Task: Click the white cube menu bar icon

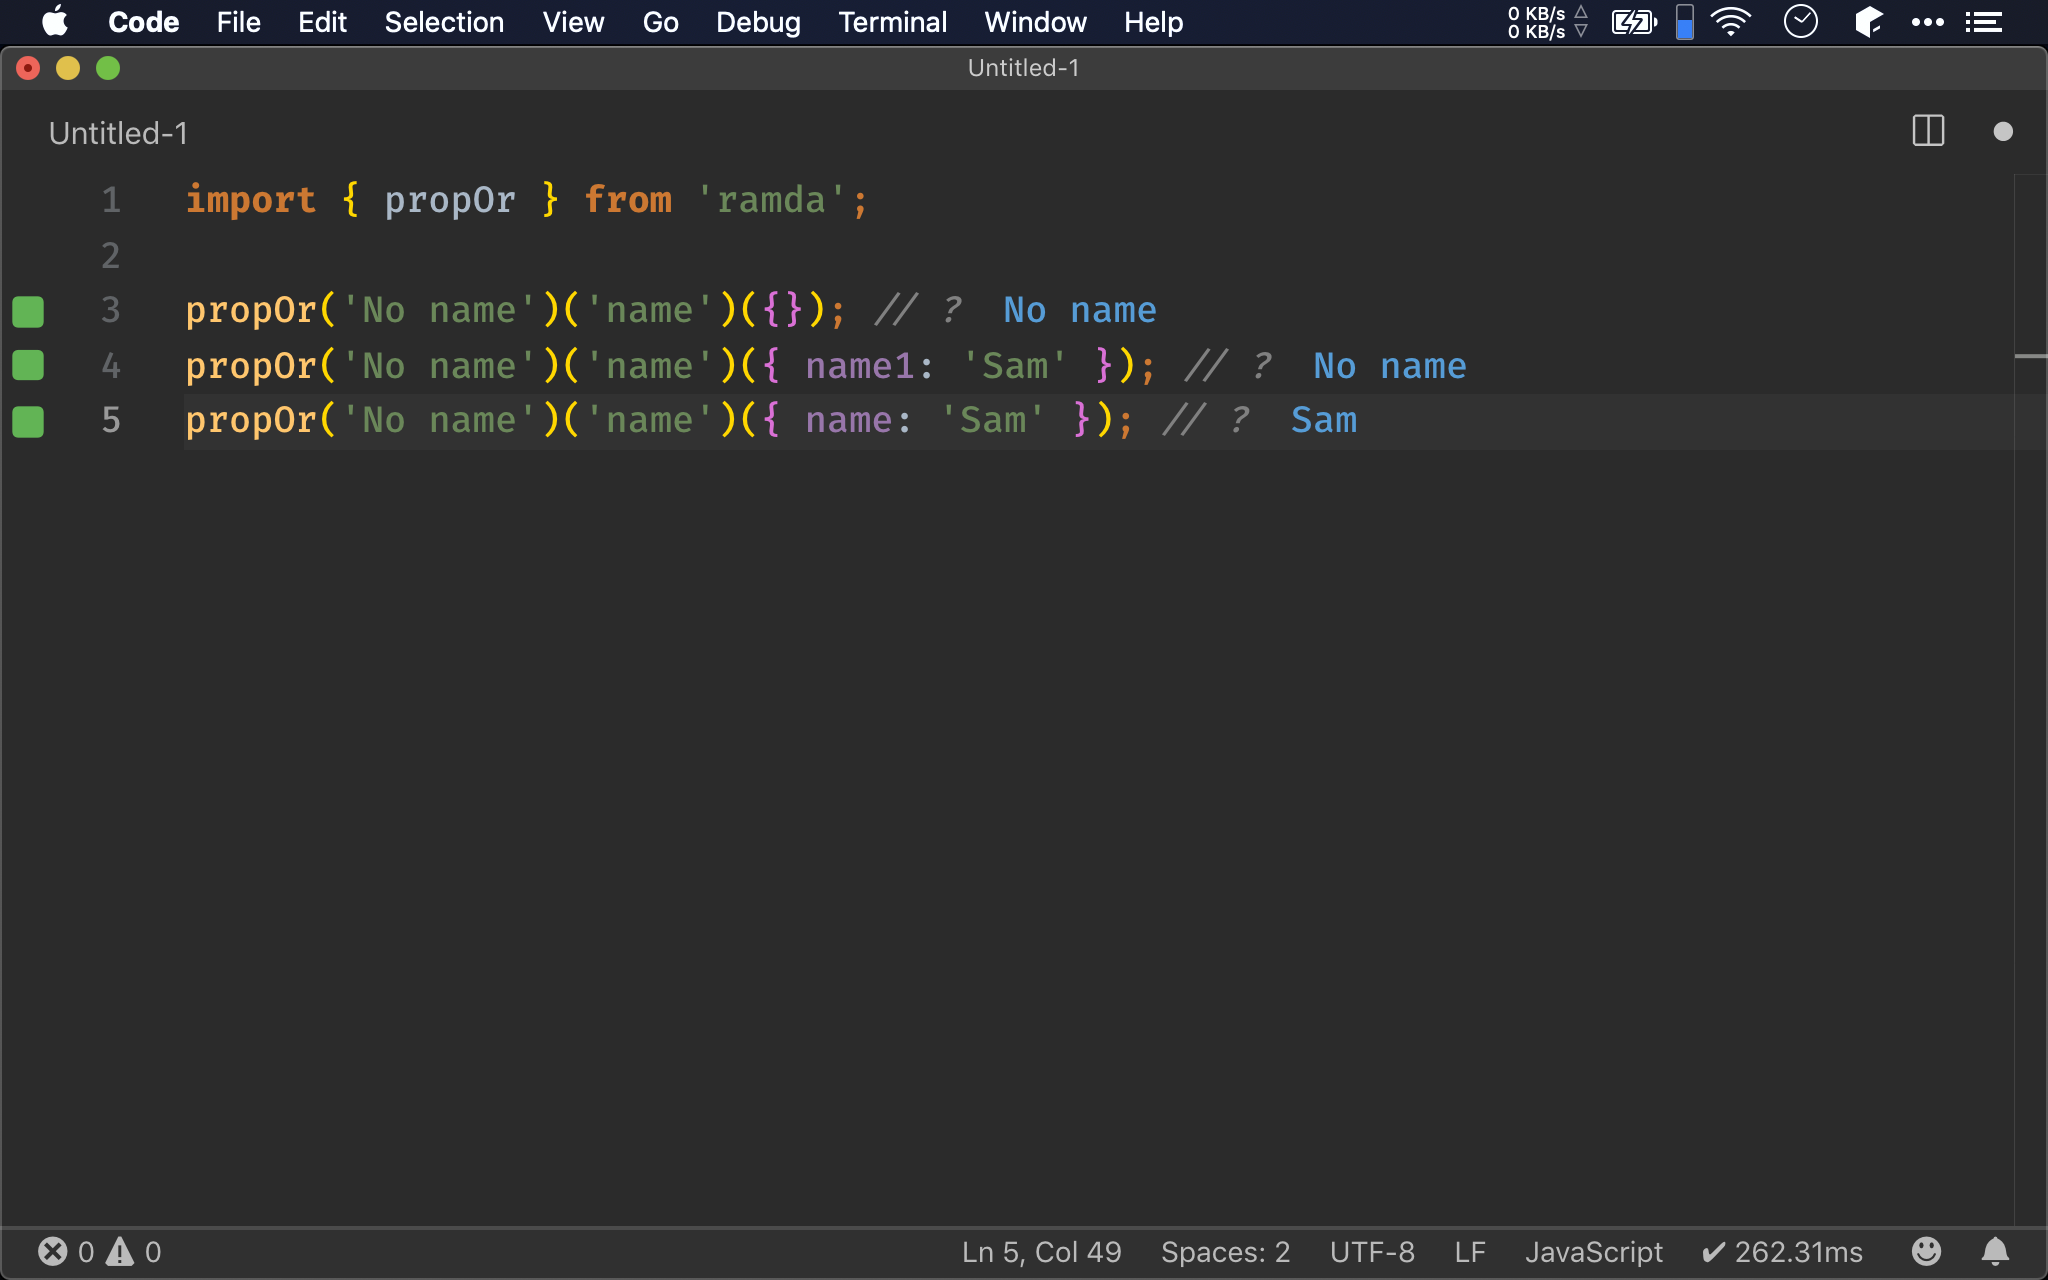Action: [x=1868, y=22]
